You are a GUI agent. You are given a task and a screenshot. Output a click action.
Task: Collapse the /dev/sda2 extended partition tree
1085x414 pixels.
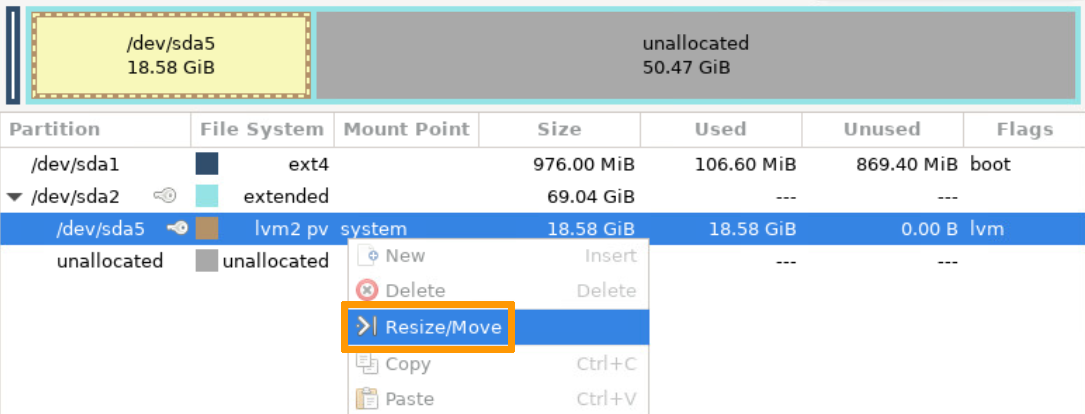coord(13,197)
